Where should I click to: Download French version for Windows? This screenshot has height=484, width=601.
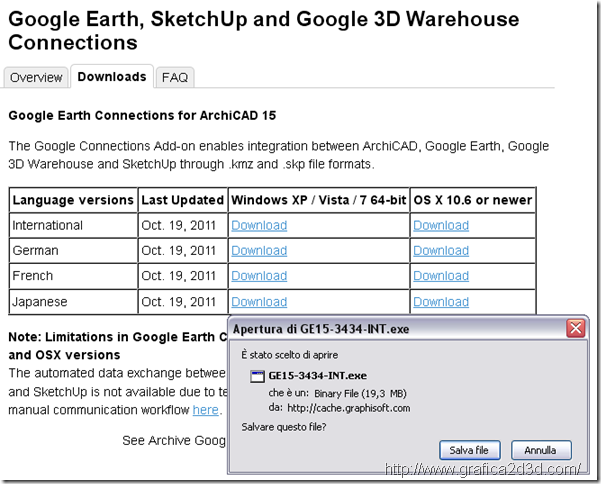tap(259, 276)
